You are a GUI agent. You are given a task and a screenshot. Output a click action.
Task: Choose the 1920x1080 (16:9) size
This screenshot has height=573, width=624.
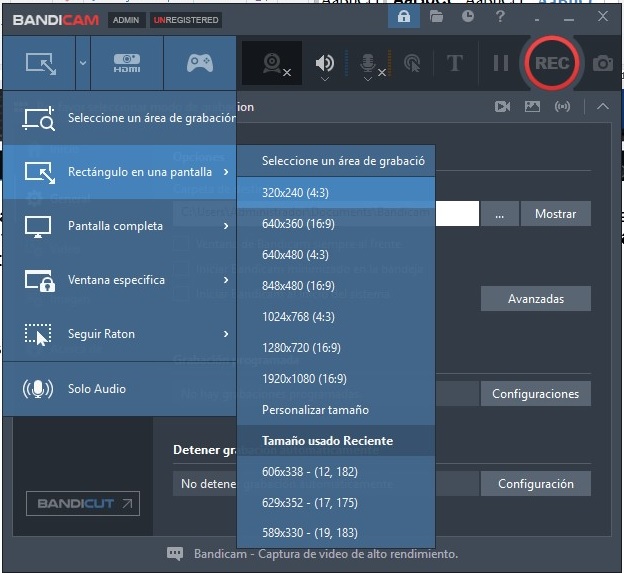336,379
